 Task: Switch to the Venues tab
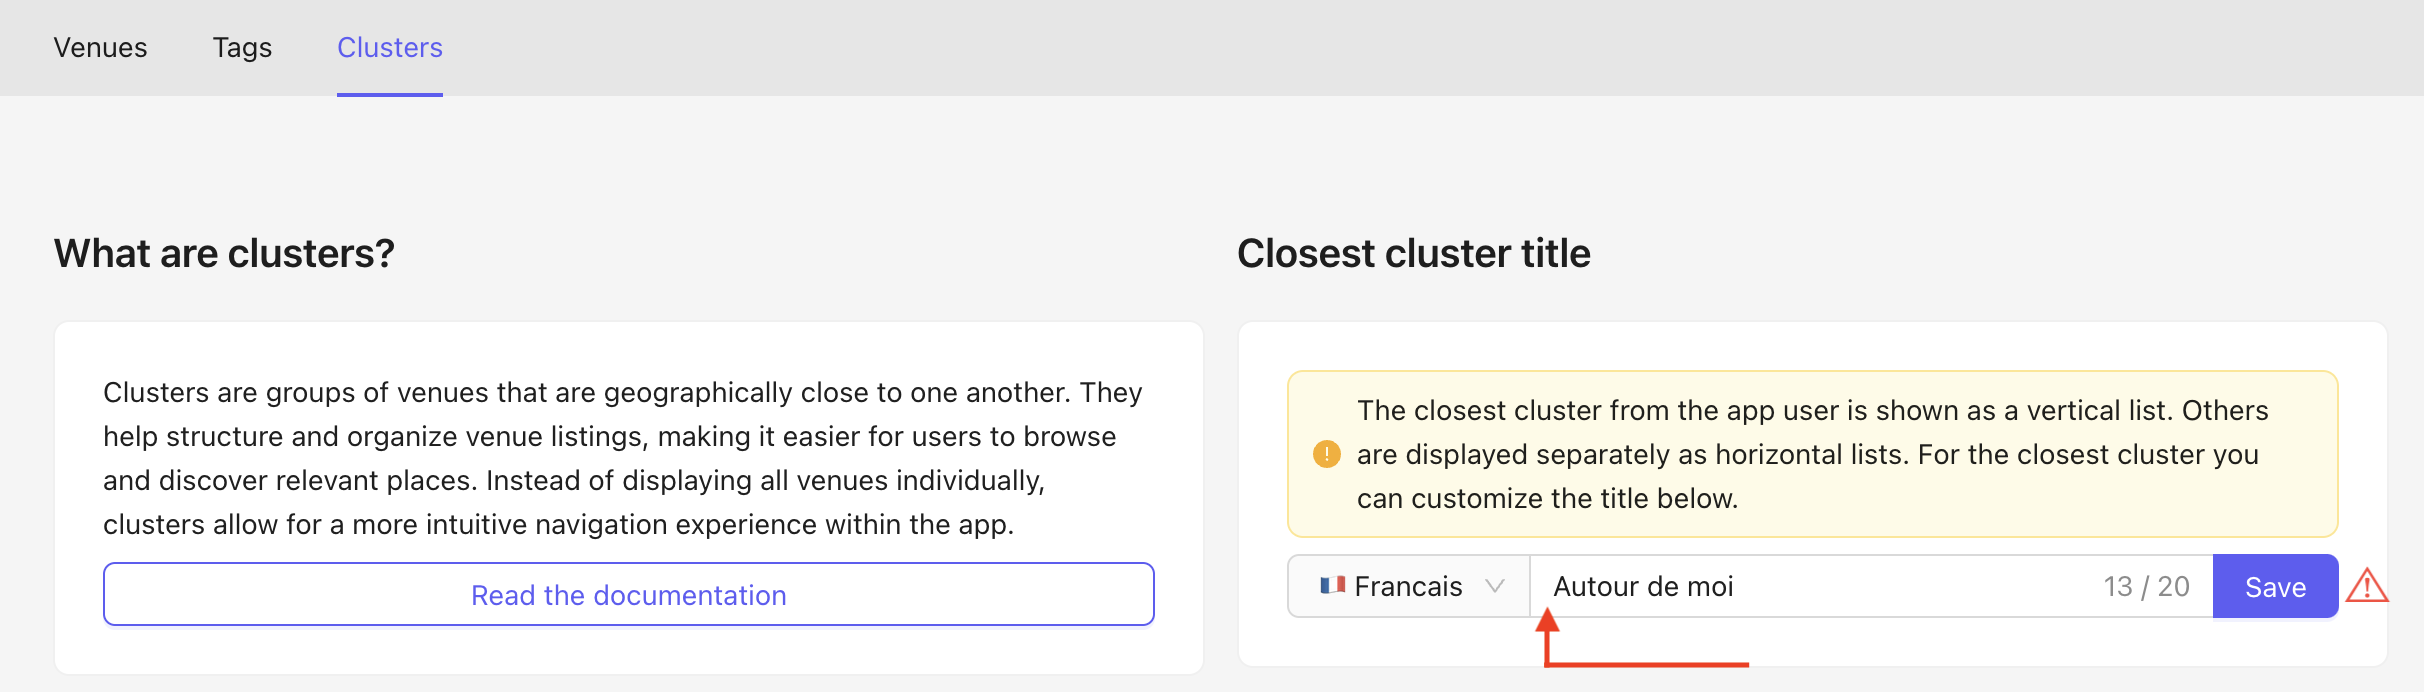[x=100, y=48]
